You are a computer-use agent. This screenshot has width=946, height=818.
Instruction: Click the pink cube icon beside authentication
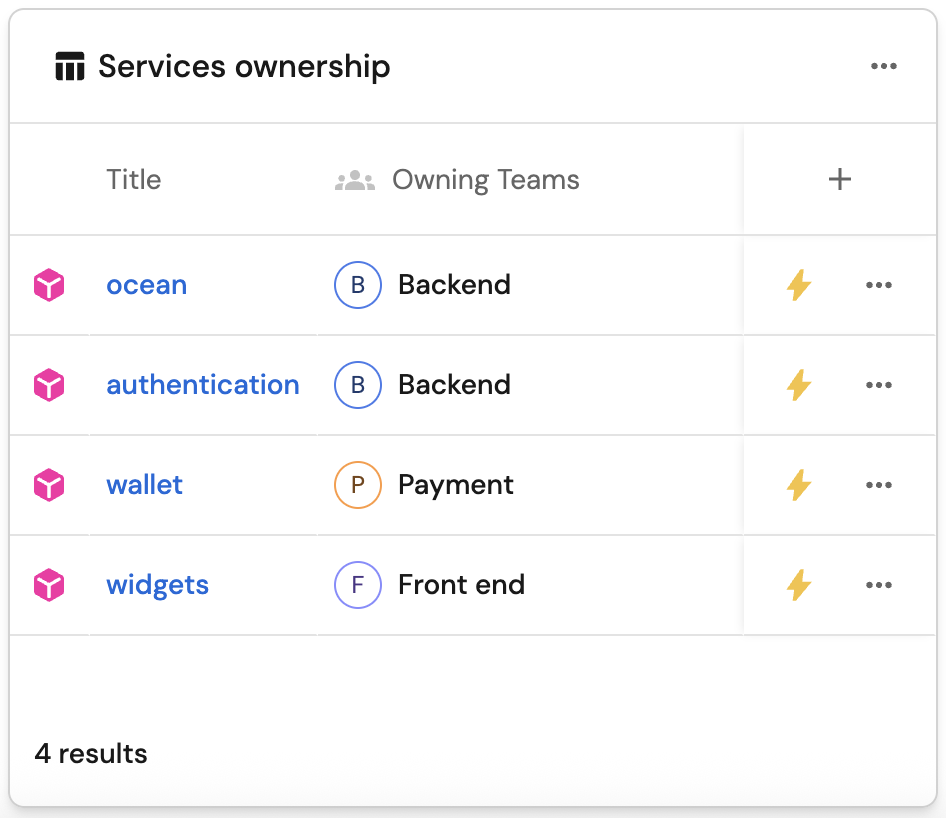(x=49, y=385)
